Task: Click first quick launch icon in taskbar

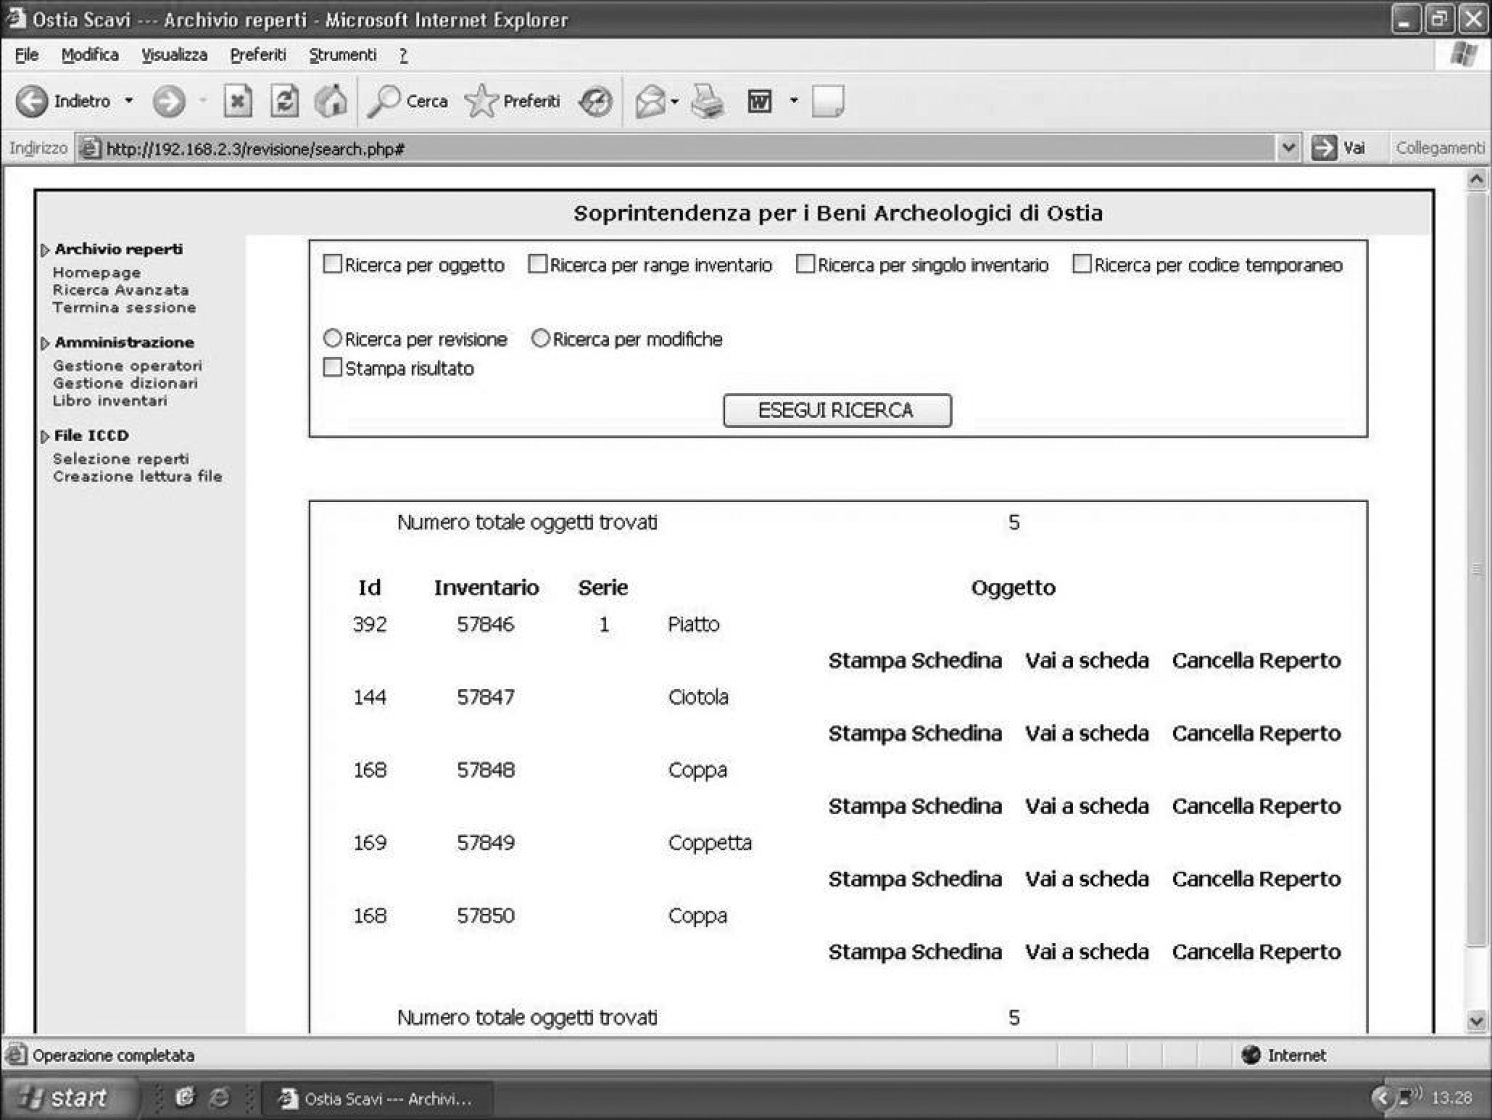Action: tap(184, 1097)
